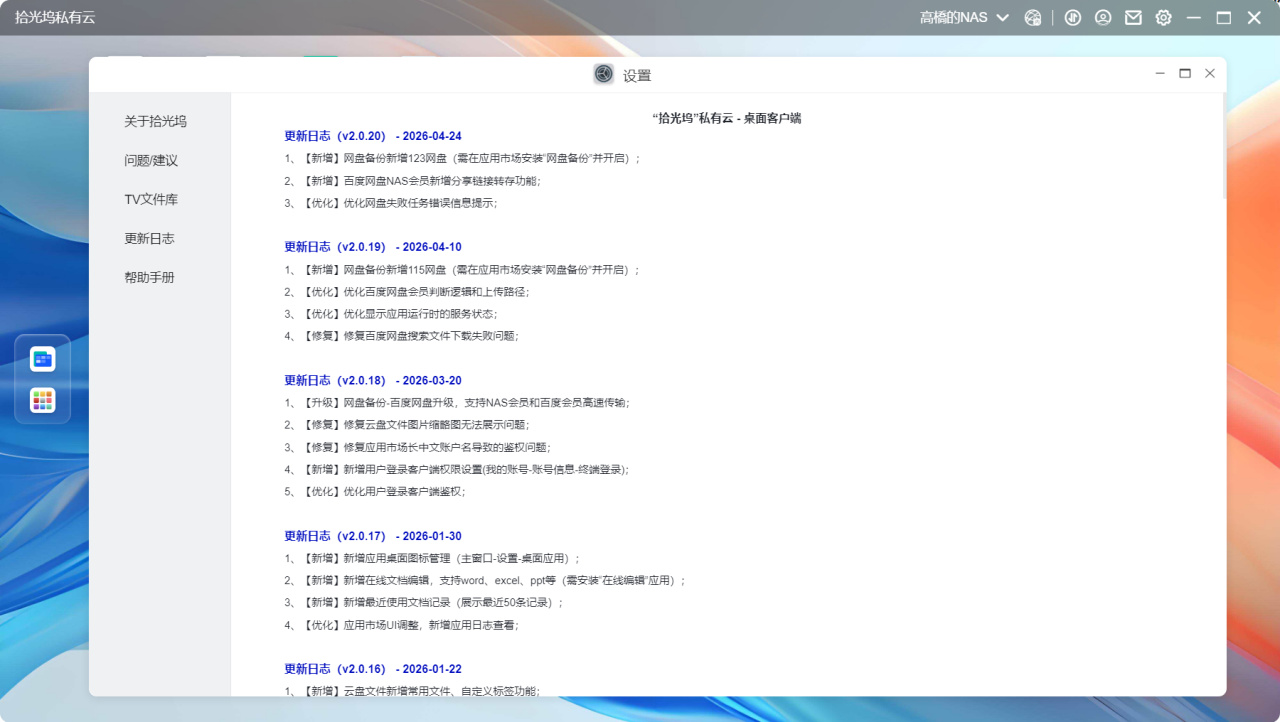
Task: Click the 网盘备份新增123网盘 changelog line
Action: click(x=462, y=158)
